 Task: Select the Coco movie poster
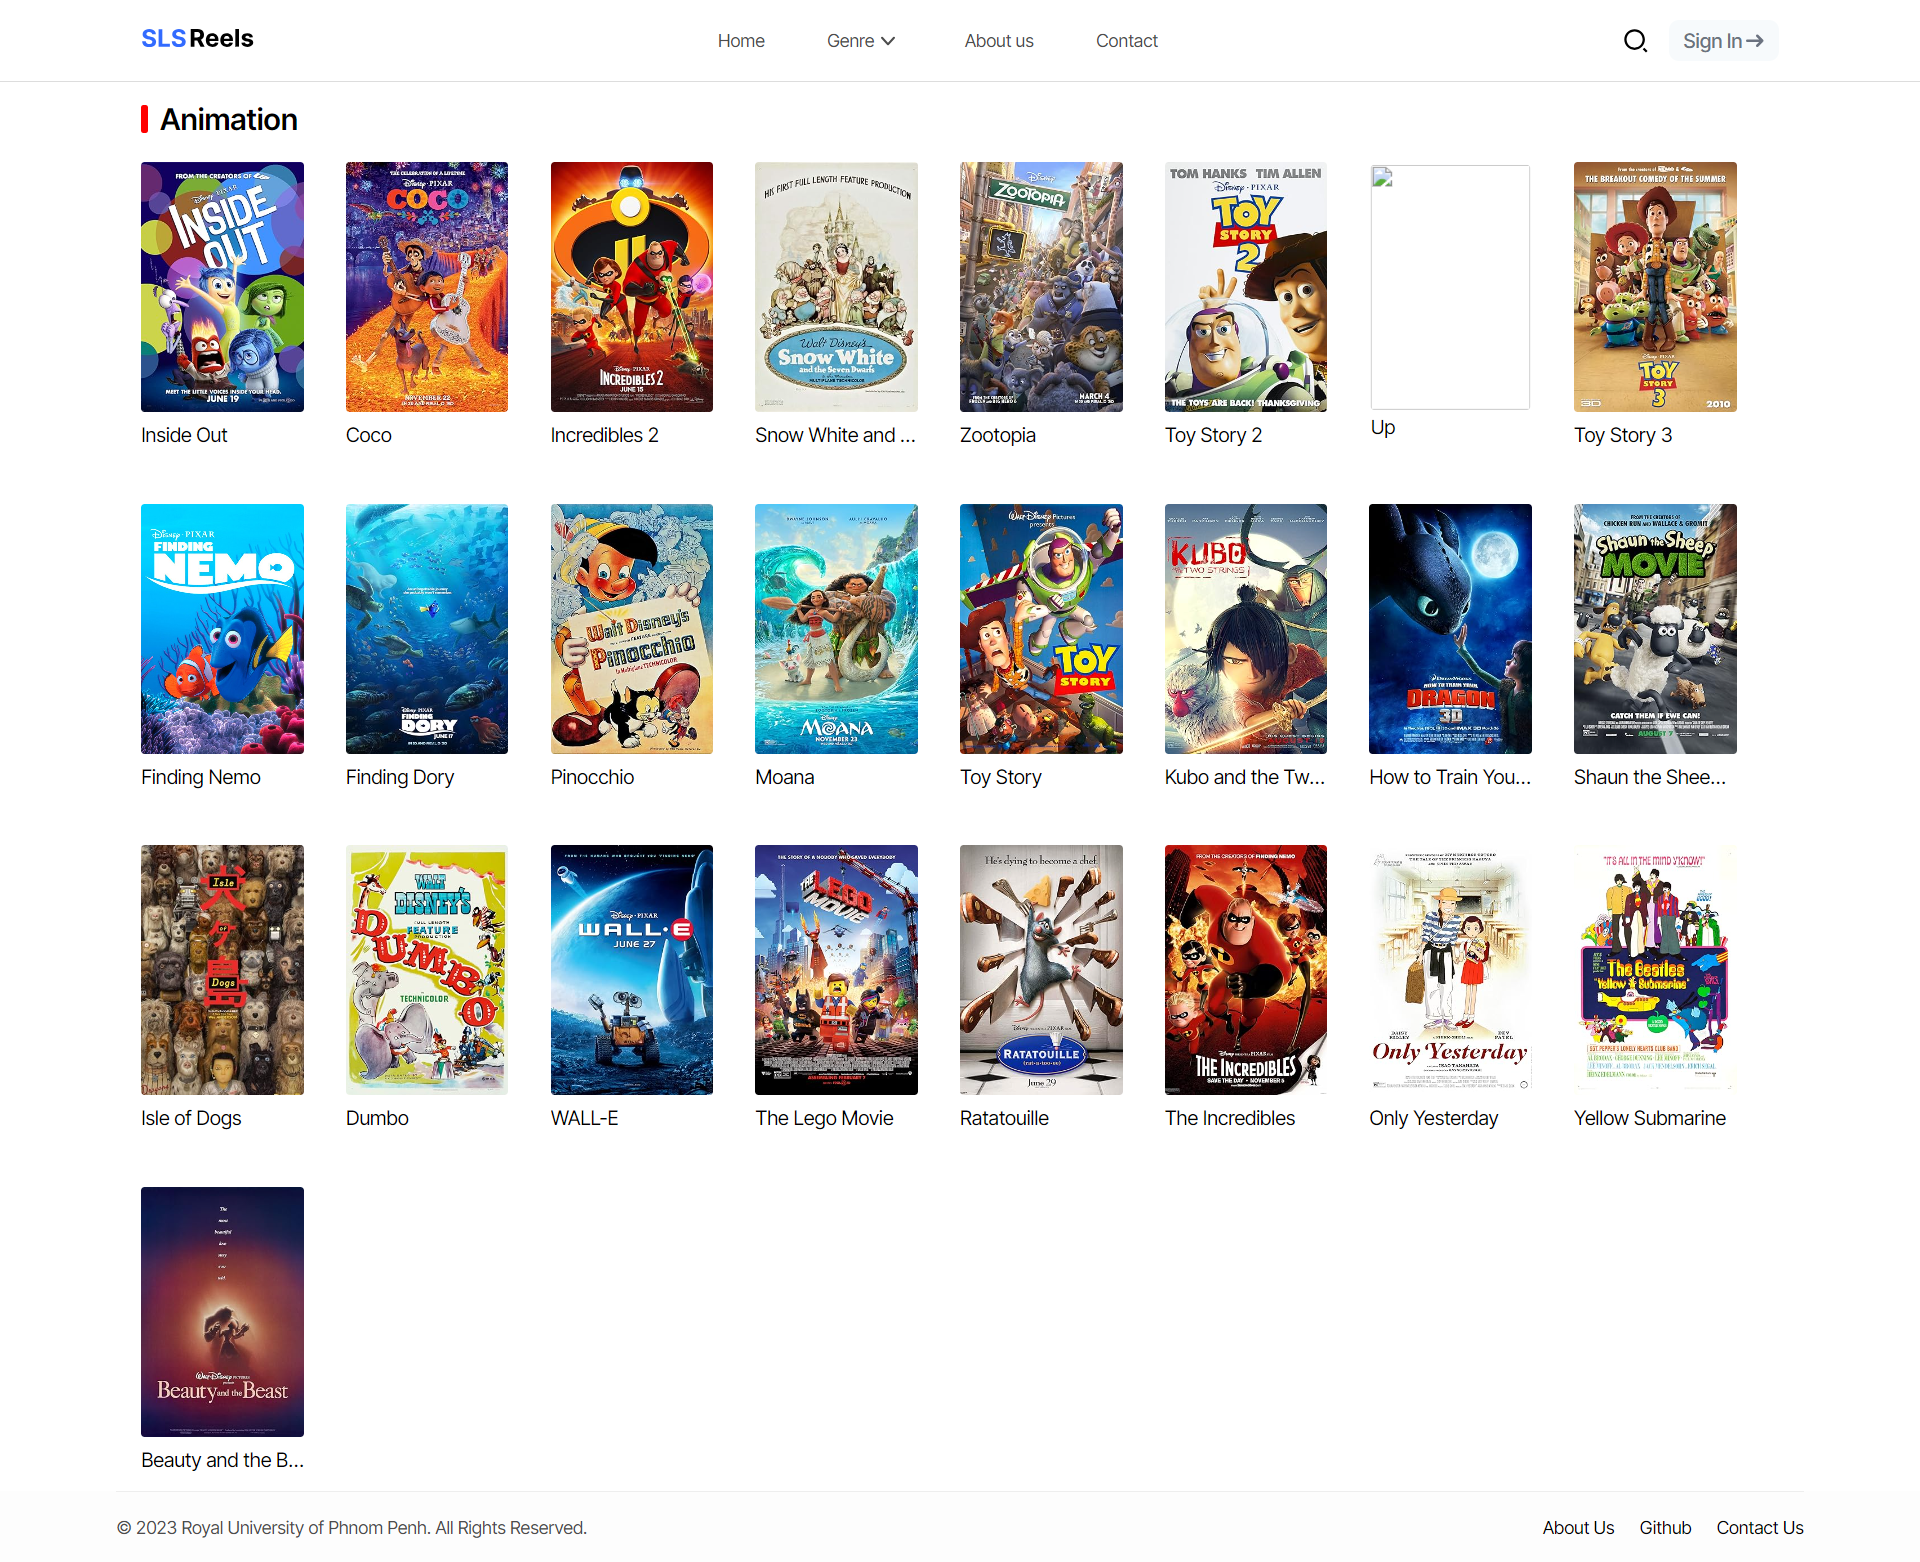pyautogui.click(x=426, y=287)
